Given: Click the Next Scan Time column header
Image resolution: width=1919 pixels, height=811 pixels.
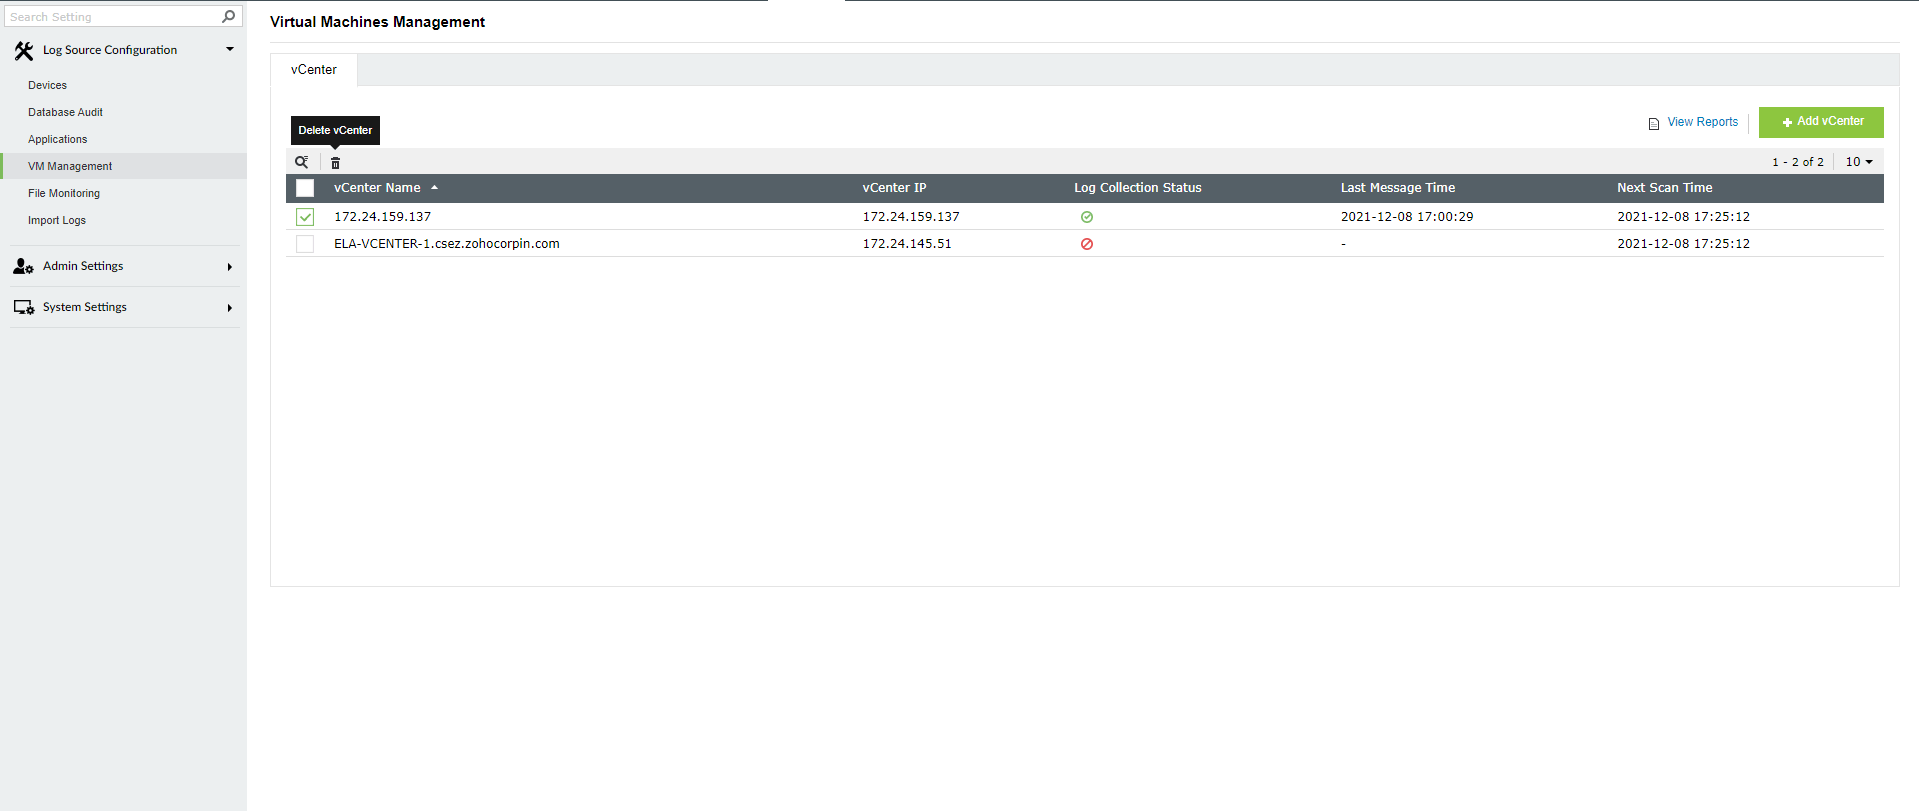Looking at the screenshot, I should [1664, 188].
